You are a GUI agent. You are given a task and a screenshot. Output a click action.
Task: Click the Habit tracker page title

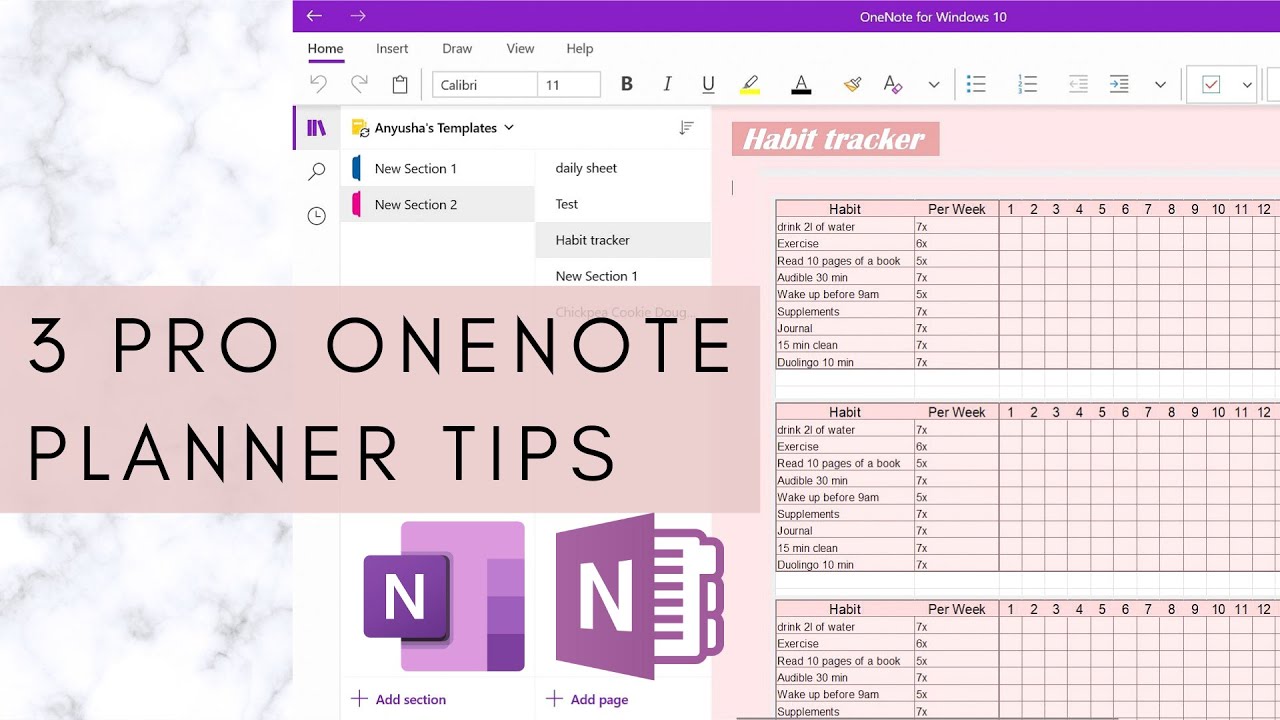click(835, 139)
